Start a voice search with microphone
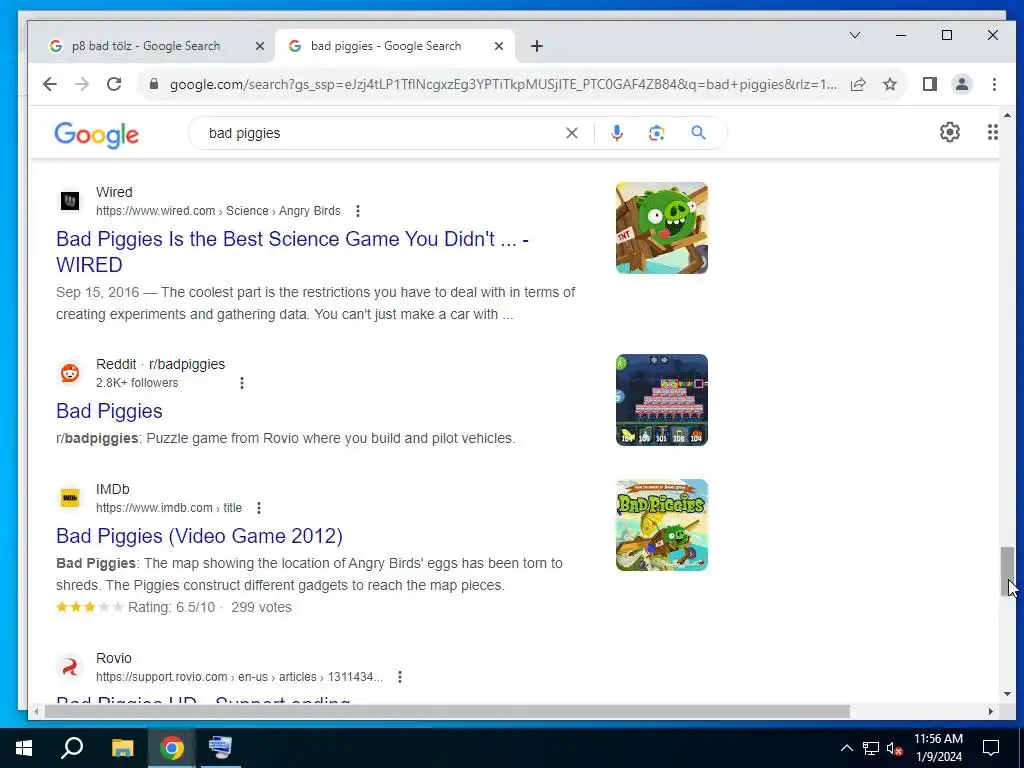 pos(616,133)
